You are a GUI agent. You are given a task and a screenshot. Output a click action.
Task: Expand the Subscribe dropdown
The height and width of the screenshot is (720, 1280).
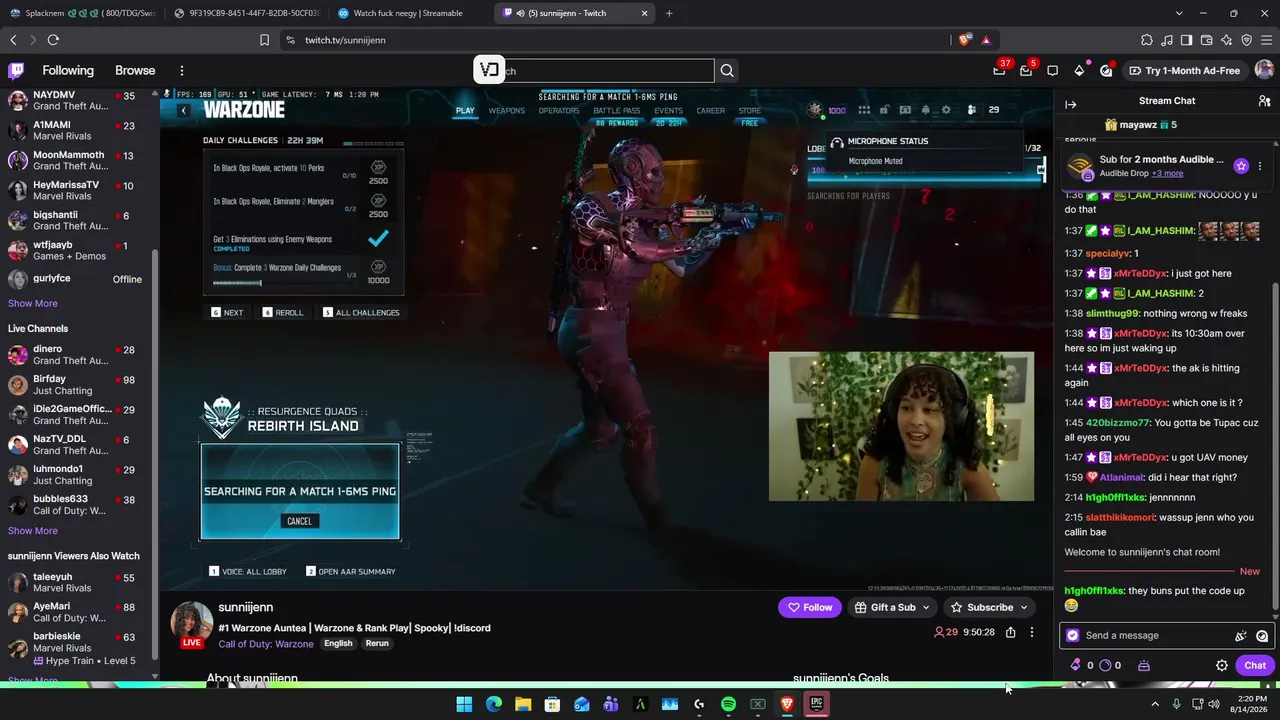(1024, 607)
